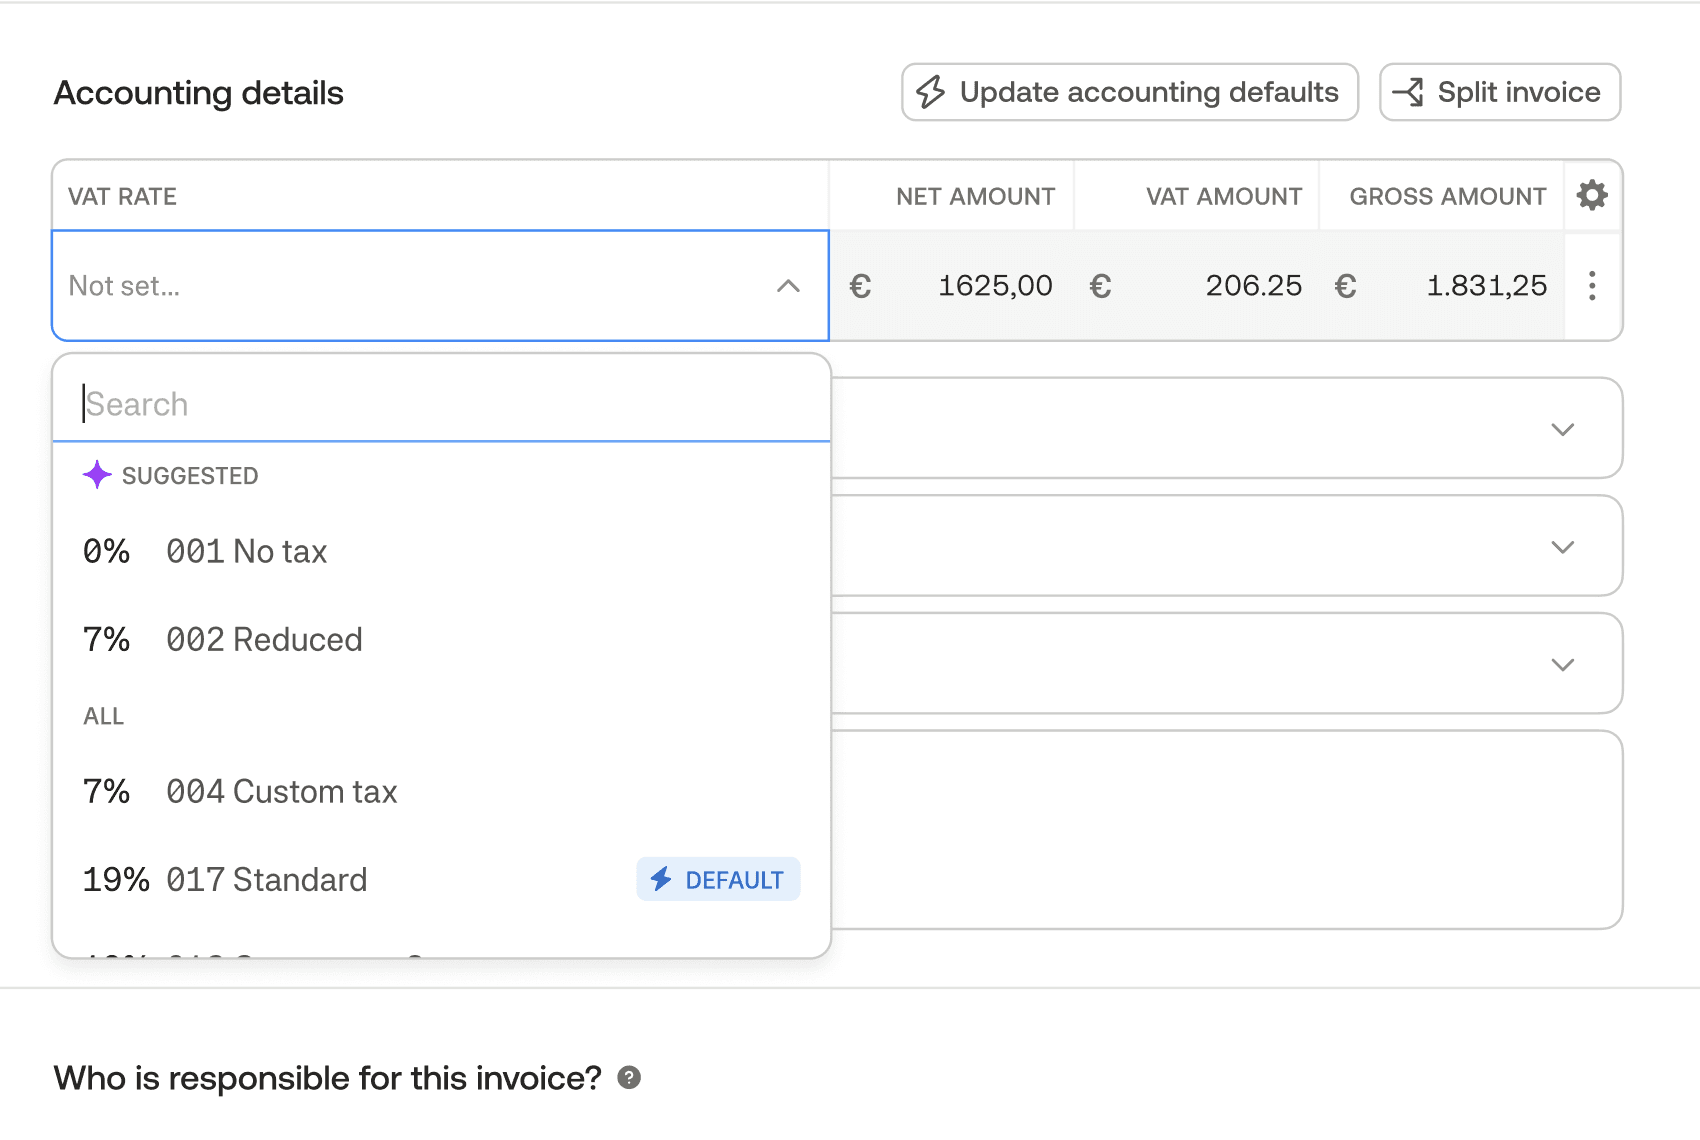Choose 7% 004 Custom tax rate

pos(282,792)
